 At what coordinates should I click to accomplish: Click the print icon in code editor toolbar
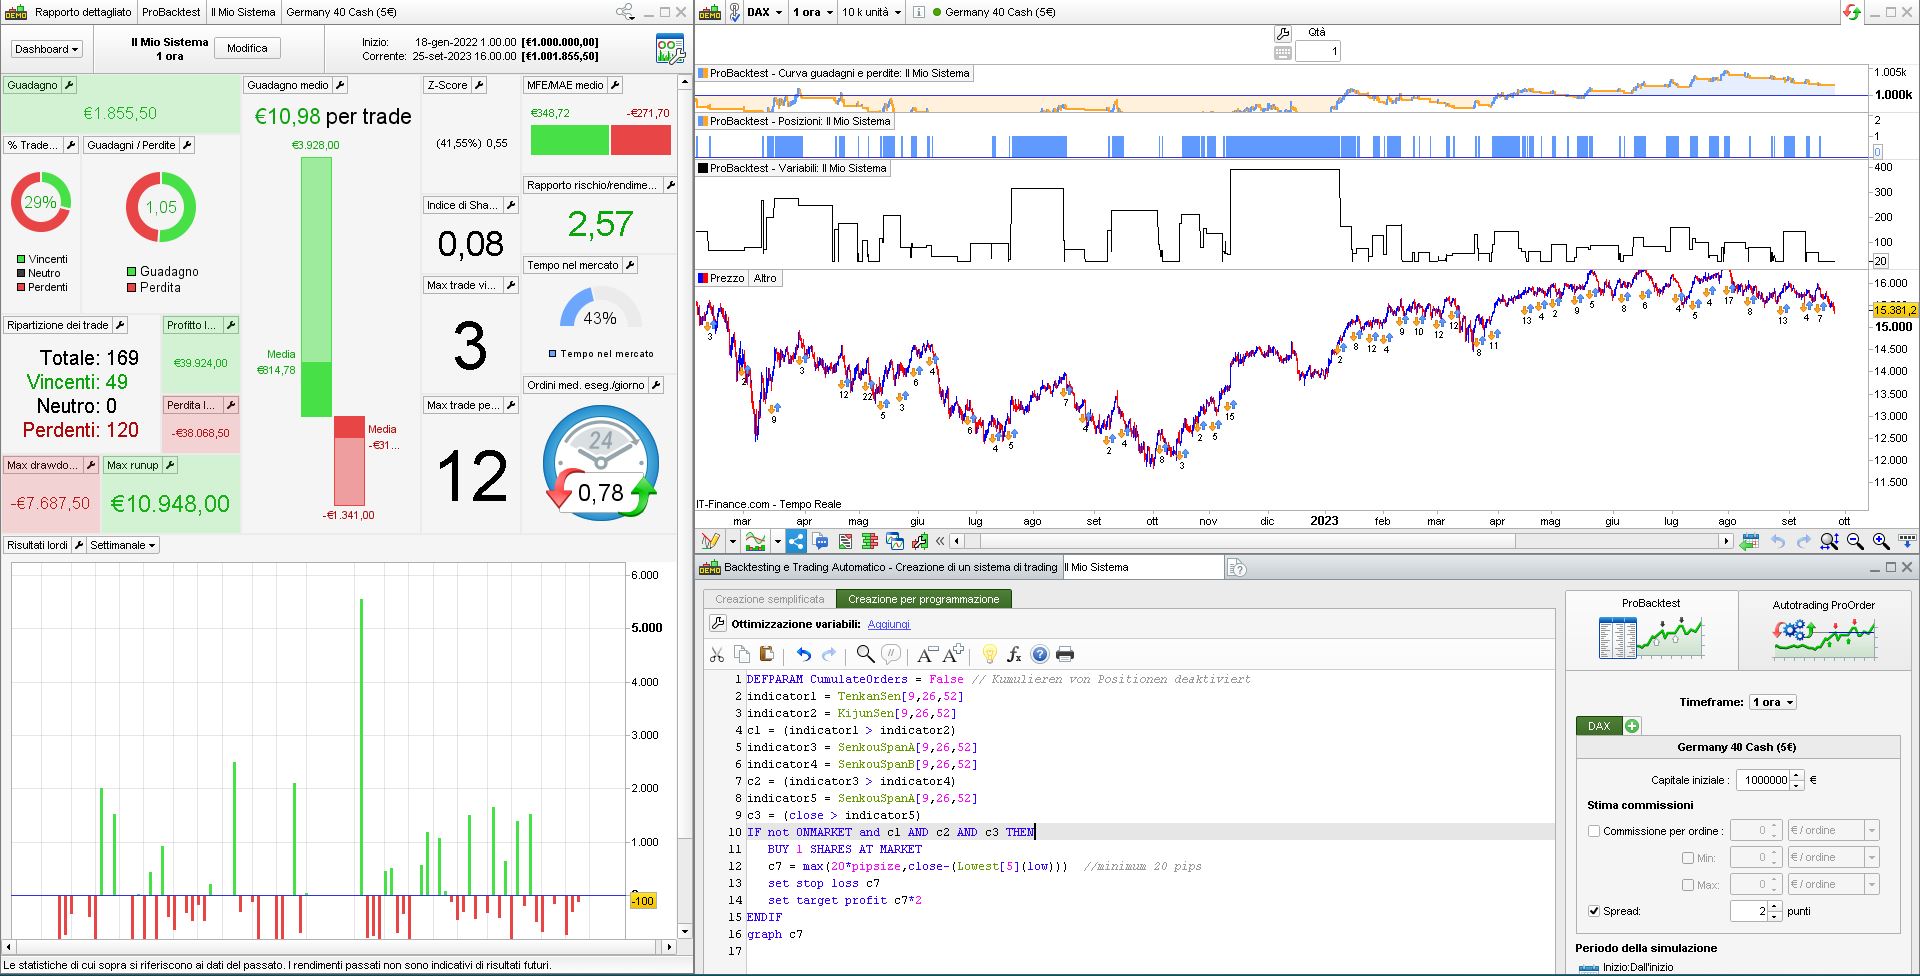click(x=1065, y=654)
